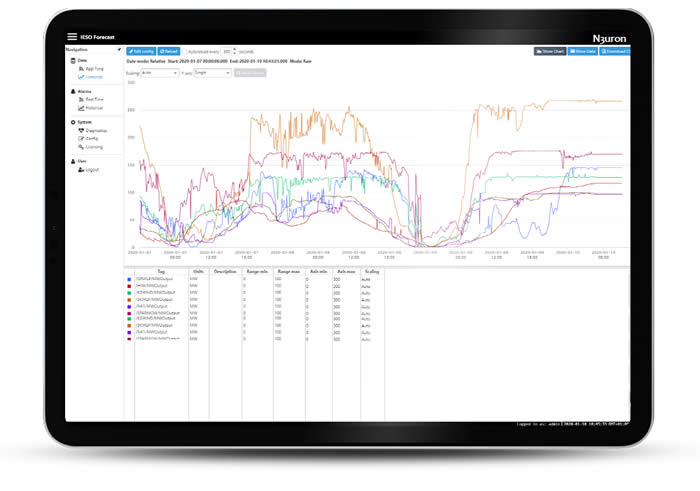Open Historical under Alarms

tap(95, 108)
